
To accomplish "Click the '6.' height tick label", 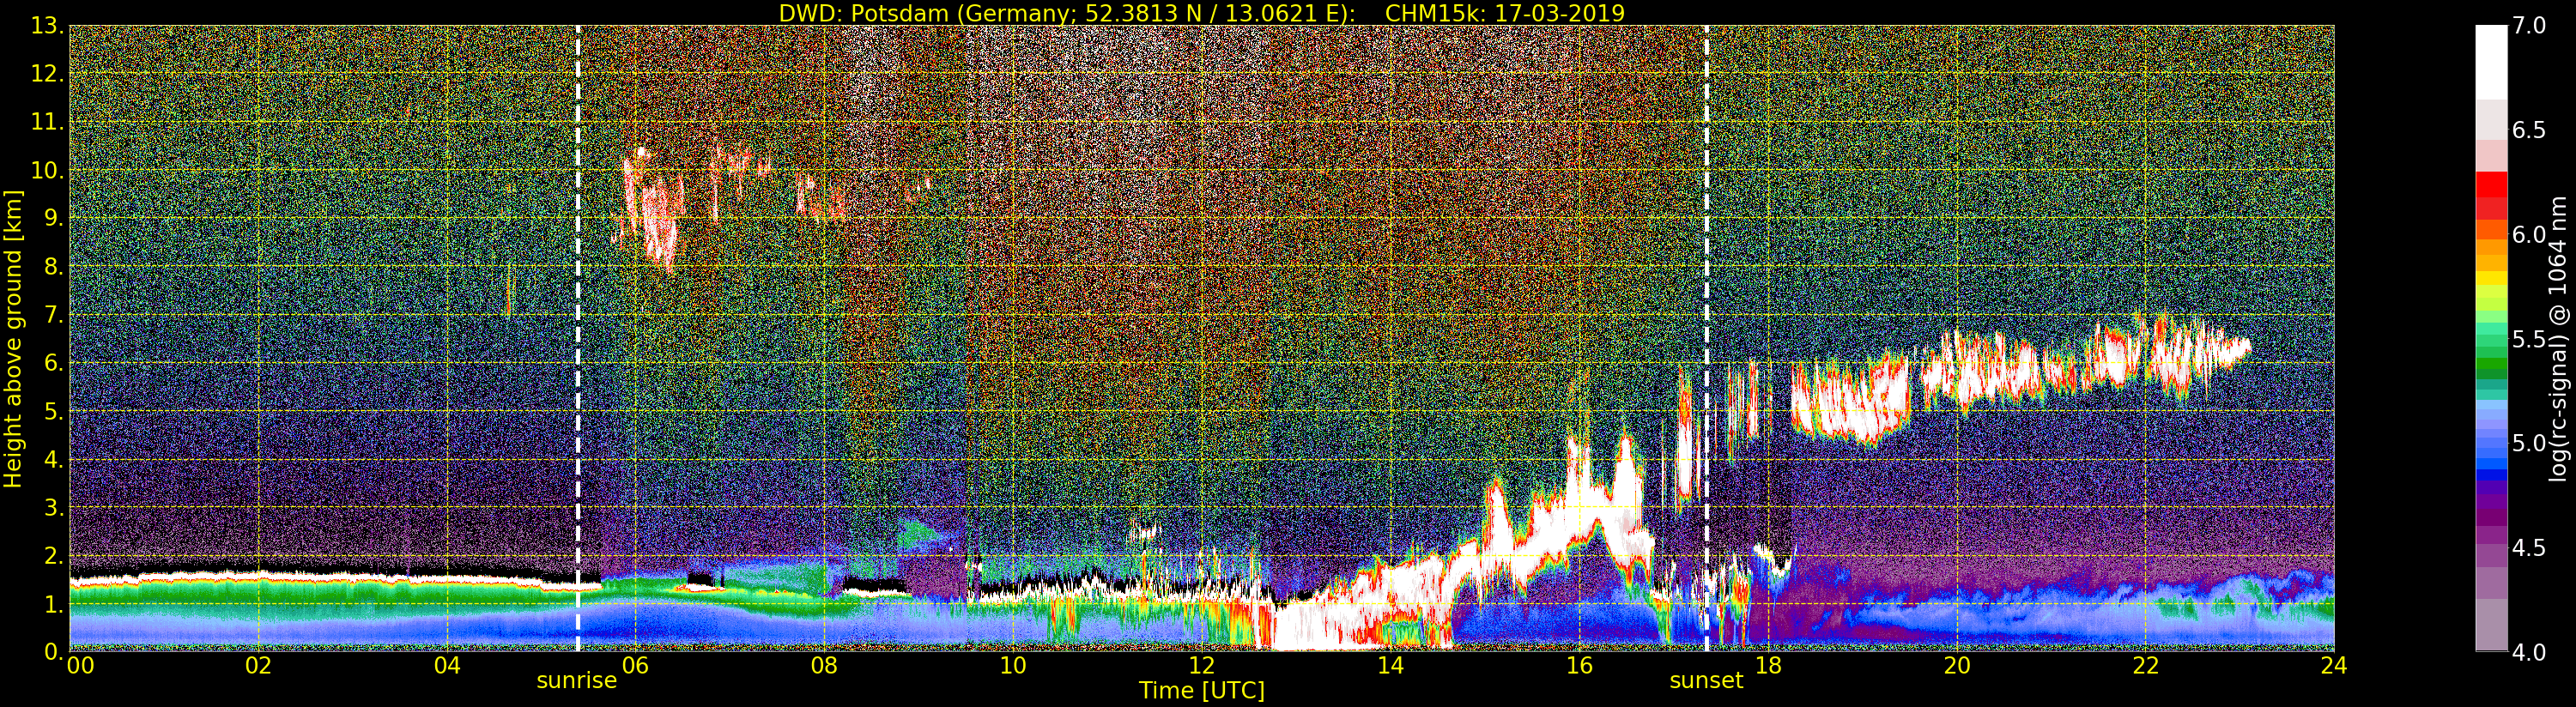I will click(53, 363).
